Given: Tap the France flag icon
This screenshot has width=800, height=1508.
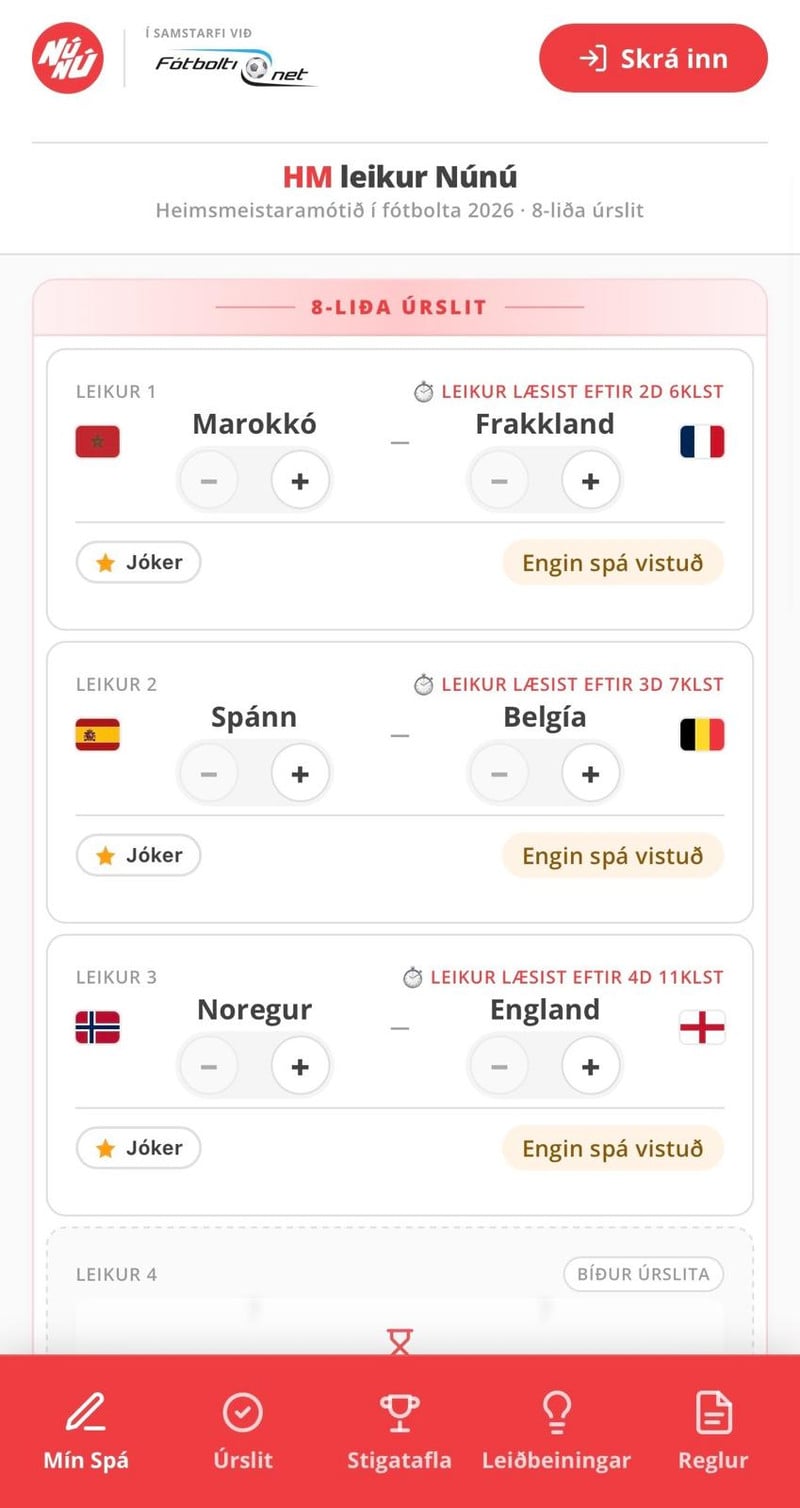Looking at the screenshot, I should 702,441.
